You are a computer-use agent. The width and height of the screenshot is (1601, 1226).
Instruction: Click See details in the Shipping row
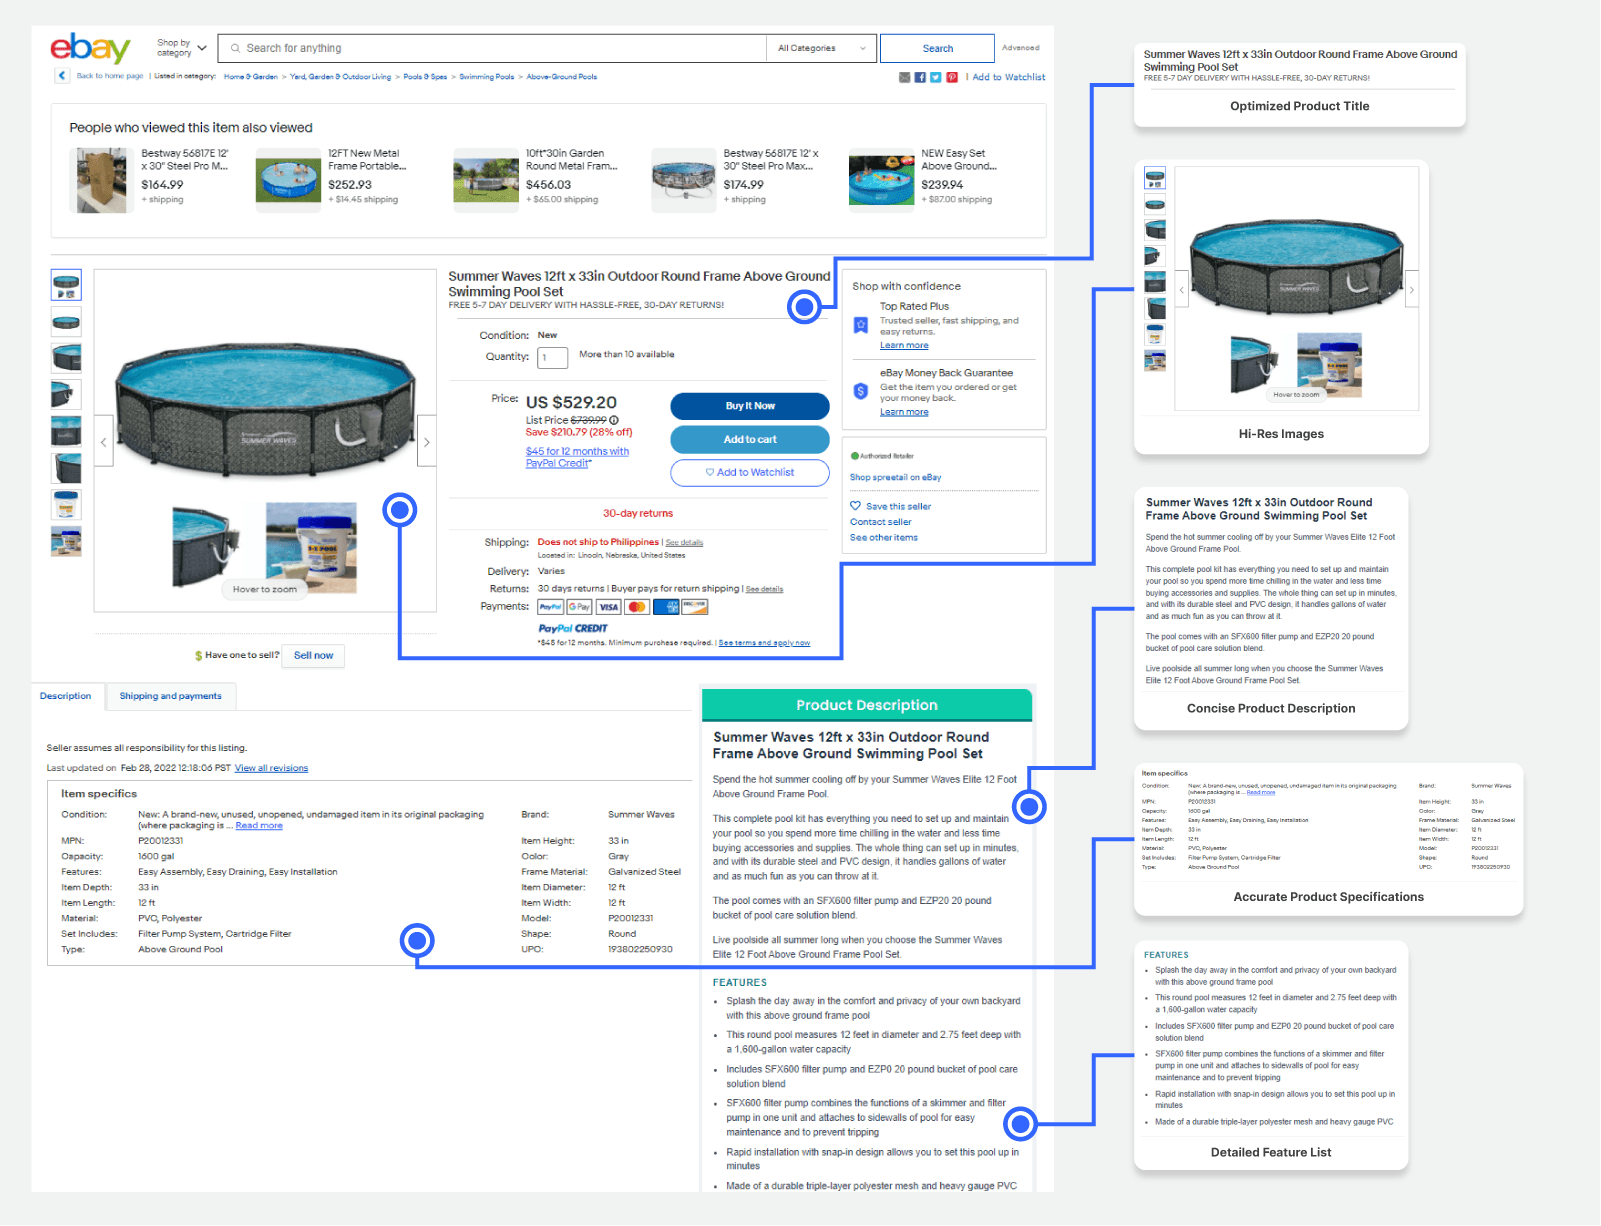[x=684, y=543]
